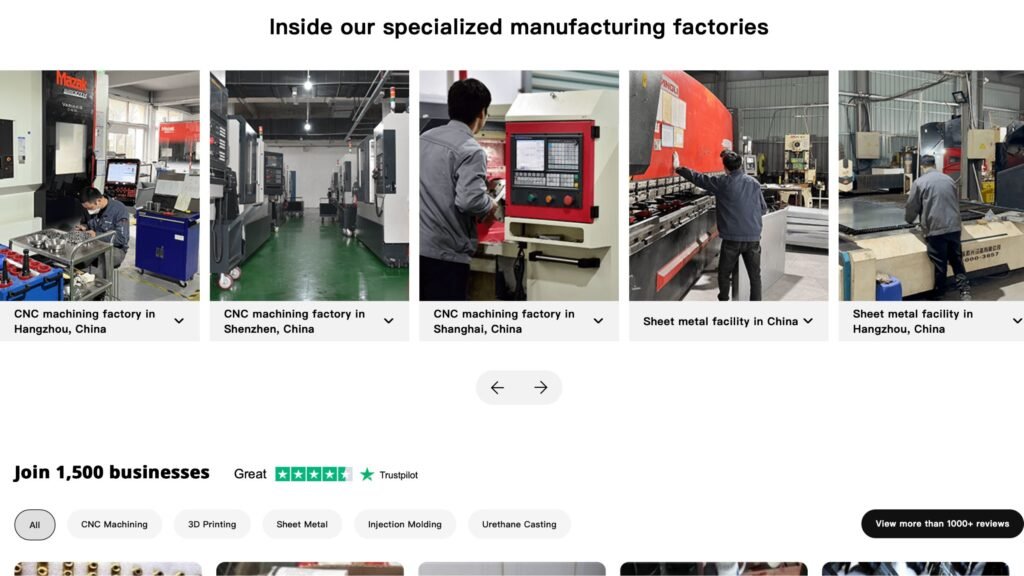
Task: Click the next slide right arrow
Action: coord(541,388)
